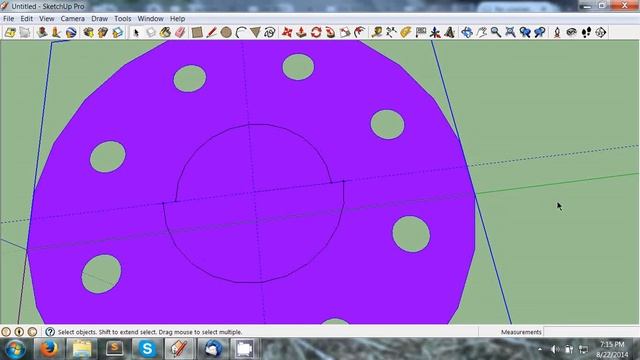Select the Section Plane tool
The width and height of the screenshot is (640, 360).
601,32
